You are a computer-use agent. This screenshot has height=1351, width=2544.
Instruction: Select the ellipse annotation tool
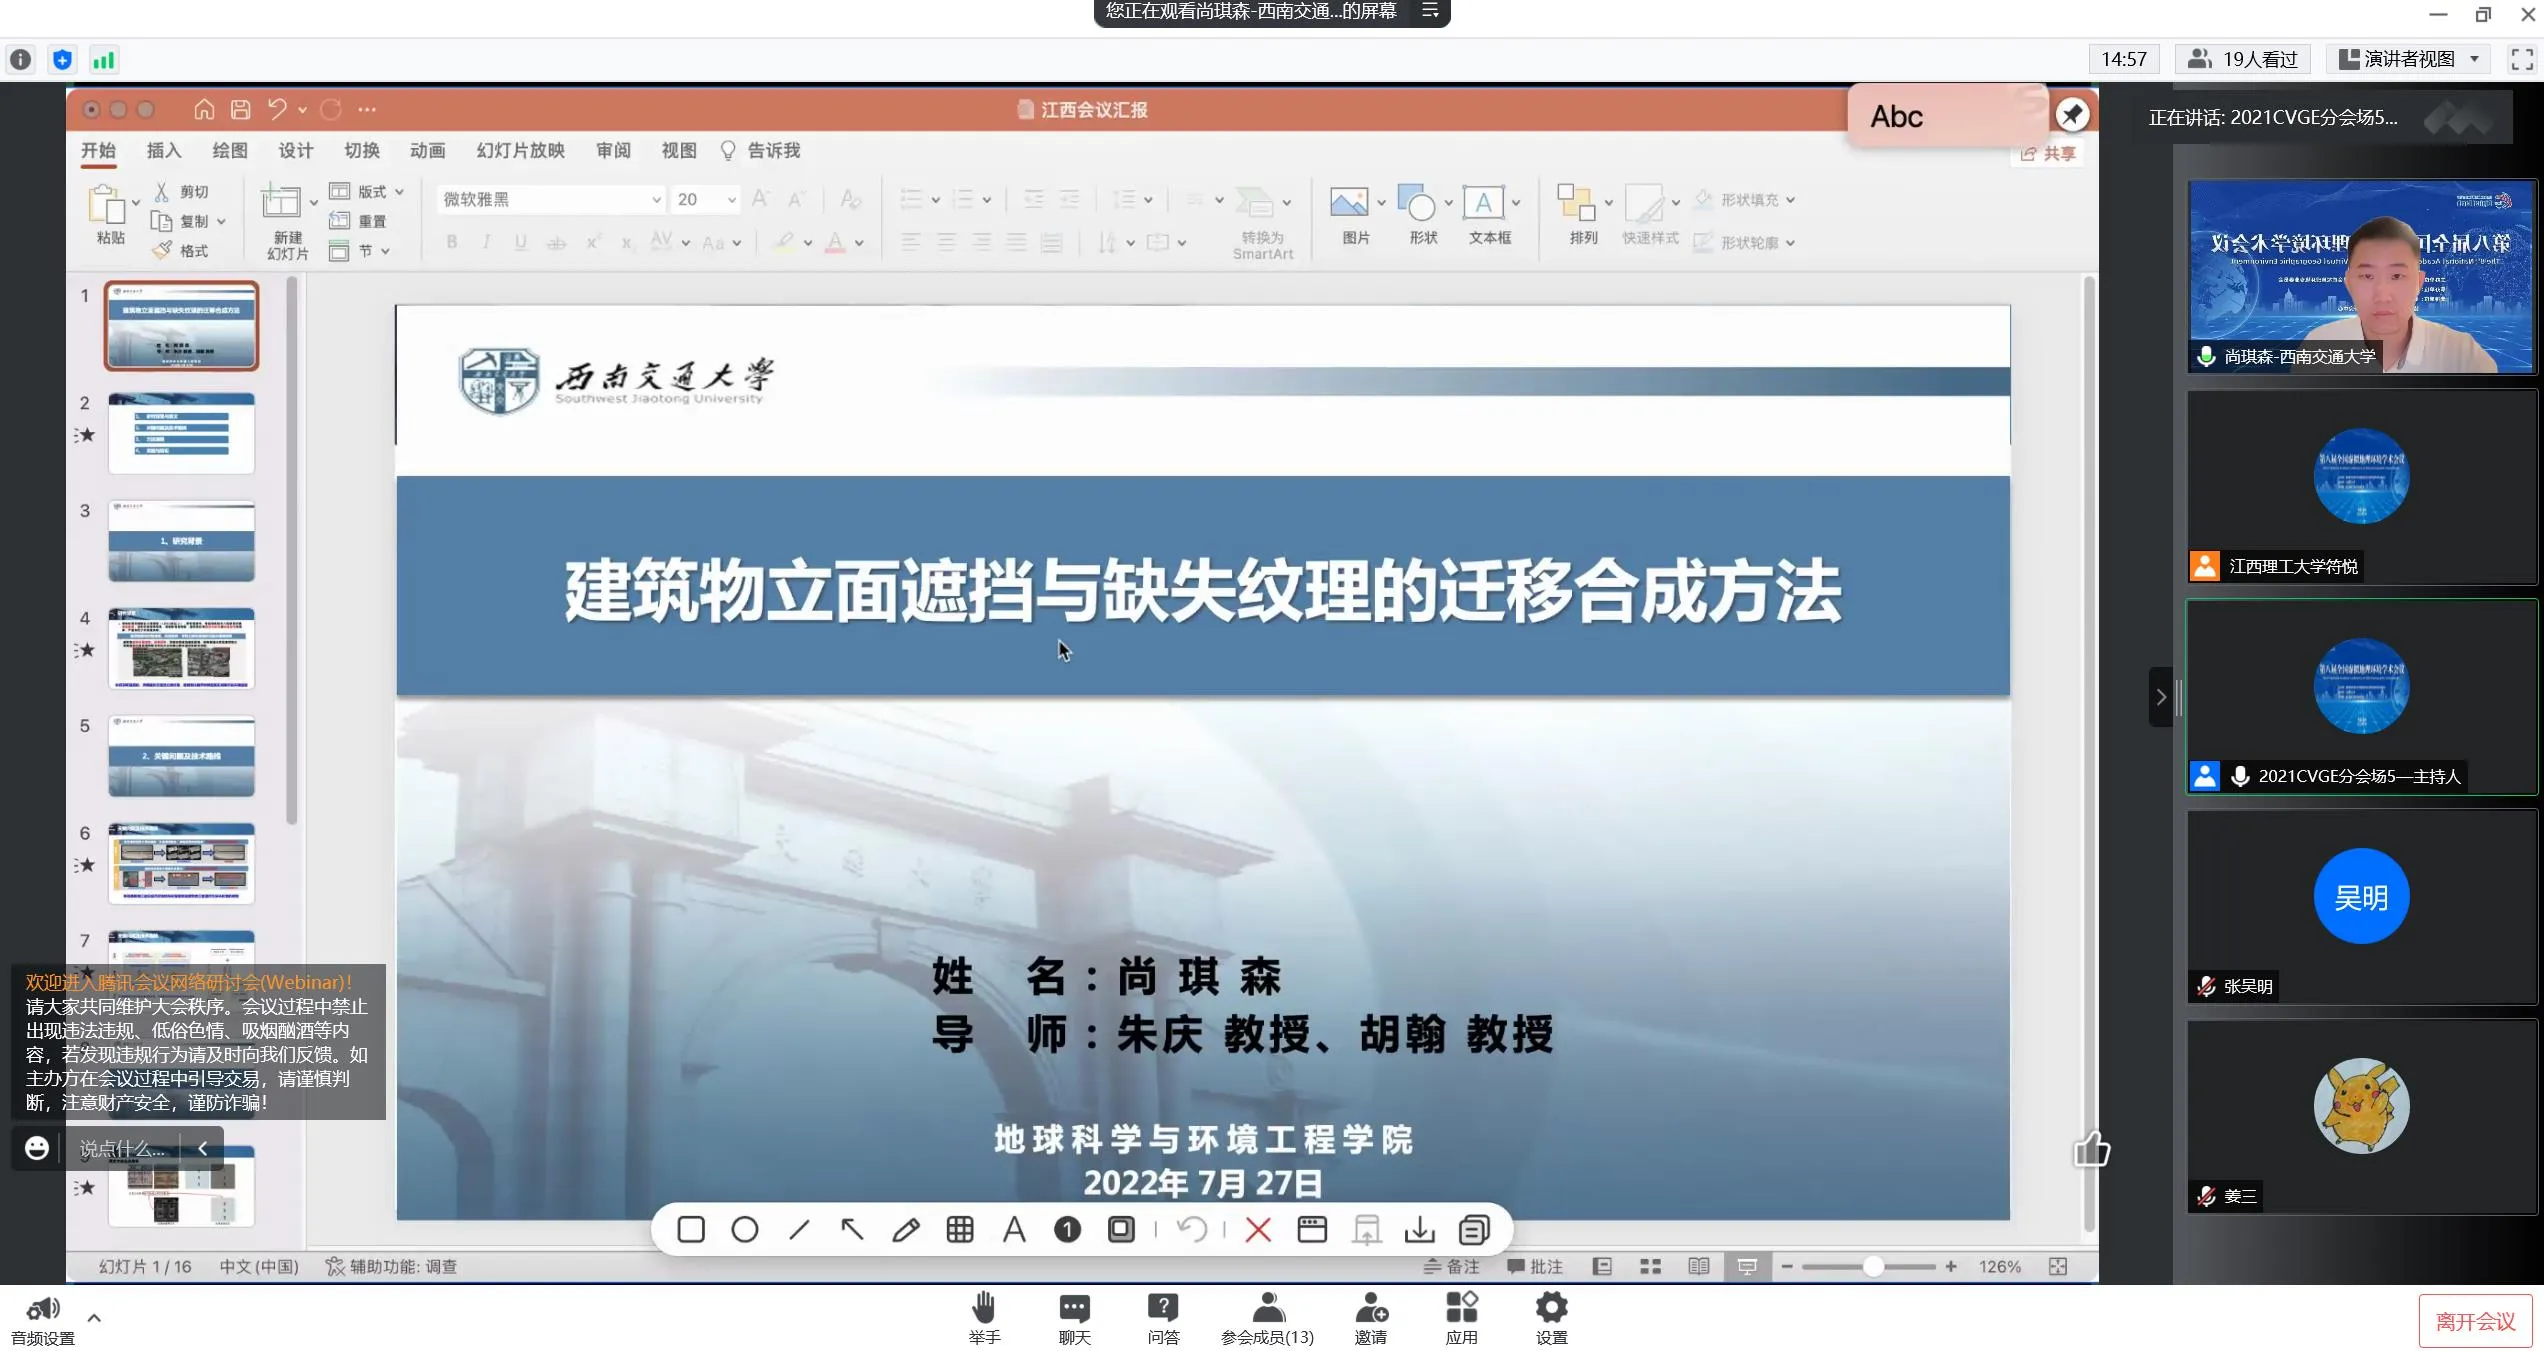745,1229
